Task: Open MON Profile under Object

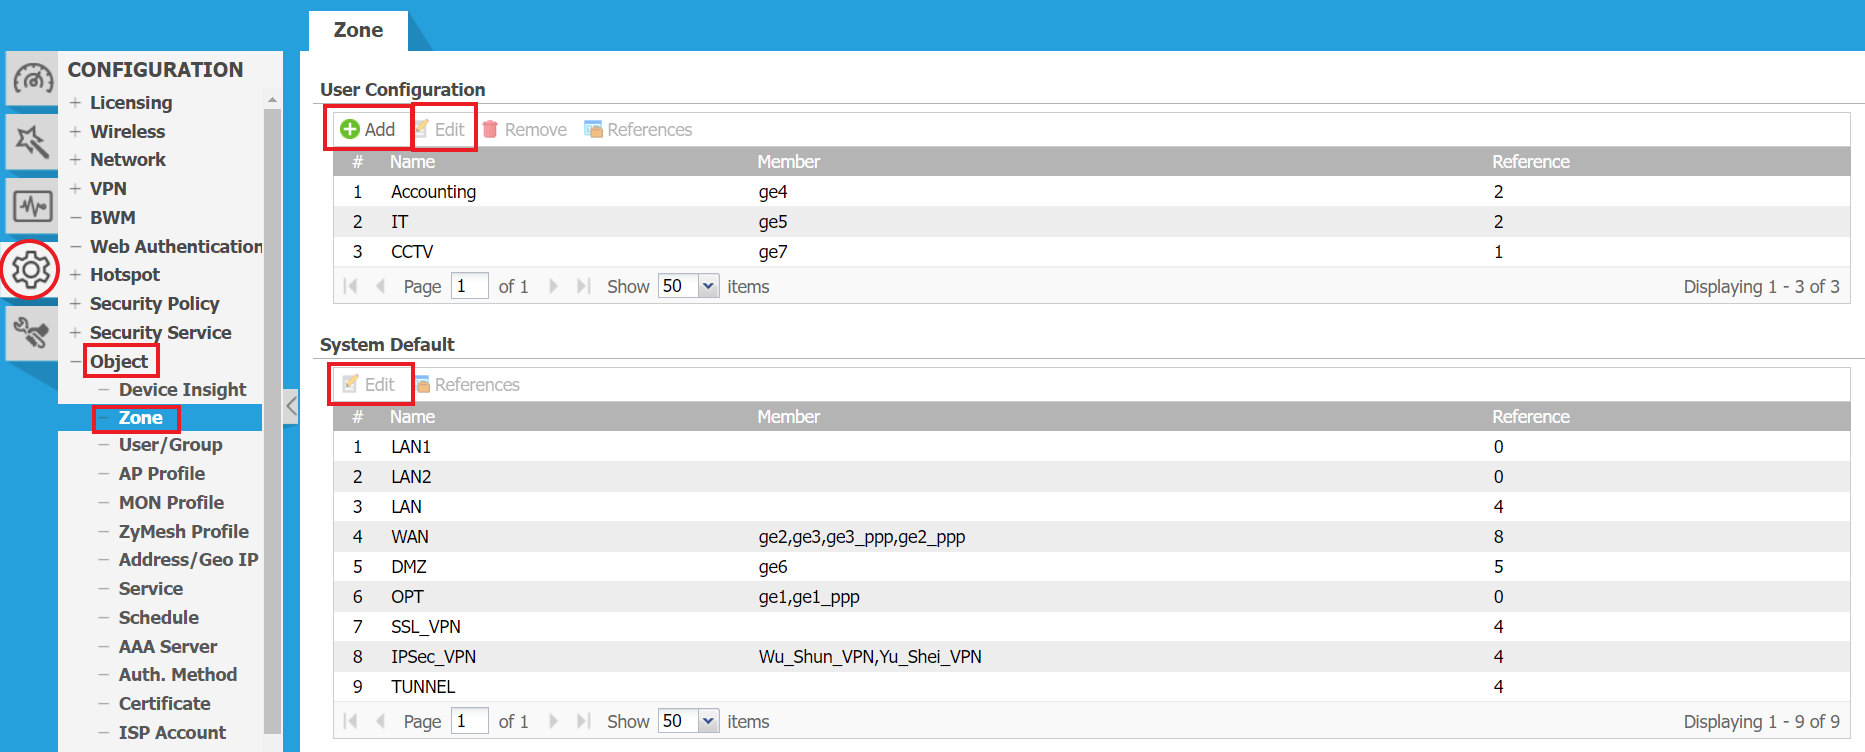Action: (171, 503)
